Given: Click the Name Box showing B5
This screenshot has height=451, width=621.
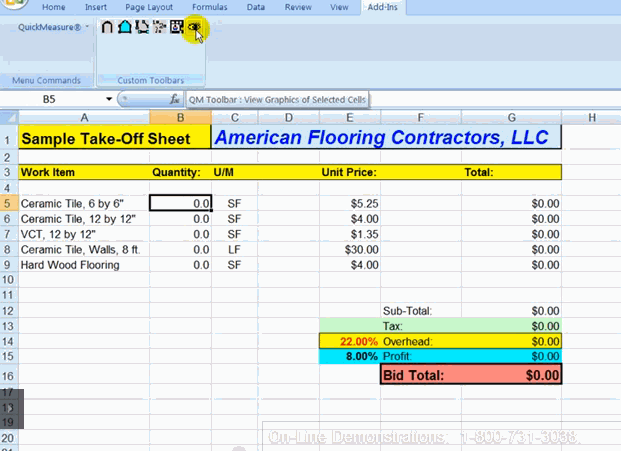Looking at the screenshot, I should [51, 99].
